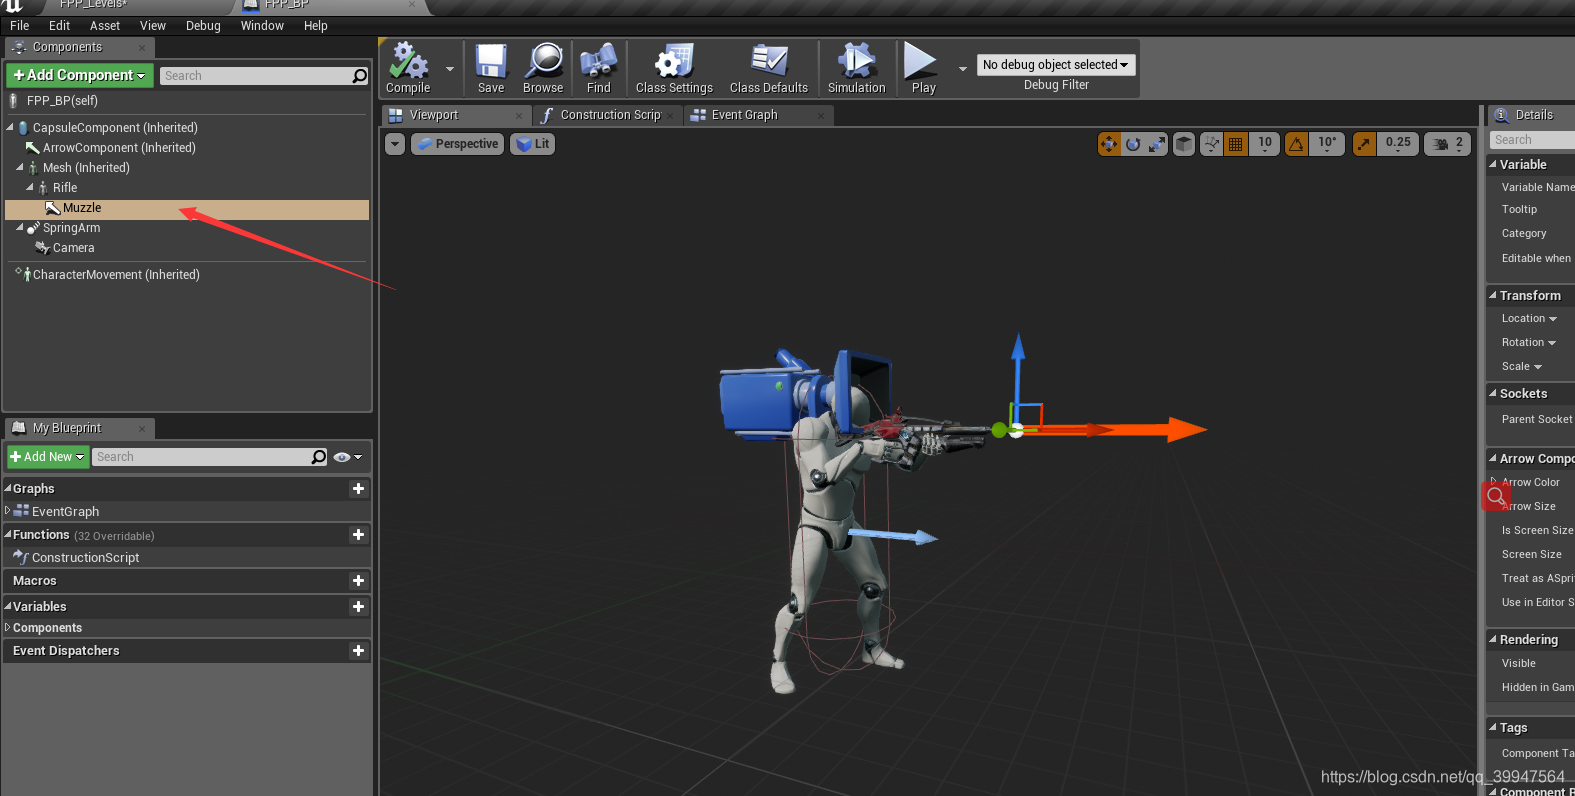Add a new event dispatcher with plus
Screen dimensions: 1575x796
click(358, 651)
